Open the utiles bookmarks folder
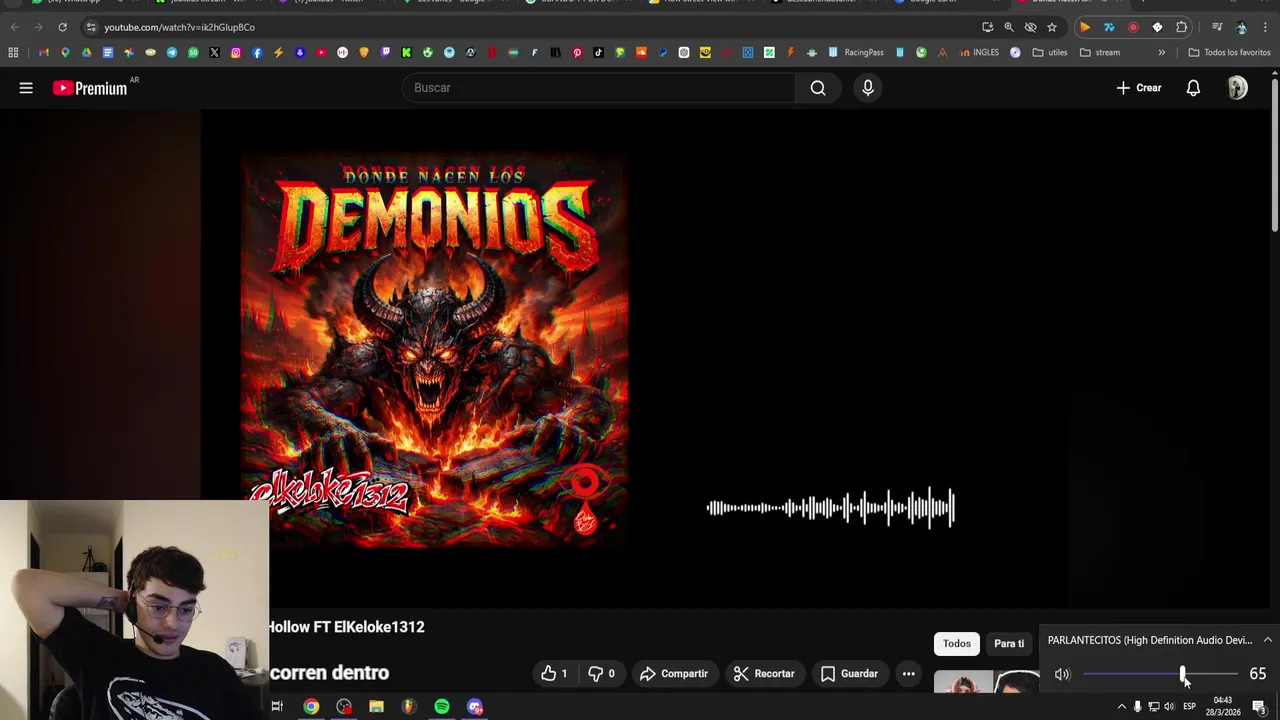 pyautogui.click(x=1051, y=52)
